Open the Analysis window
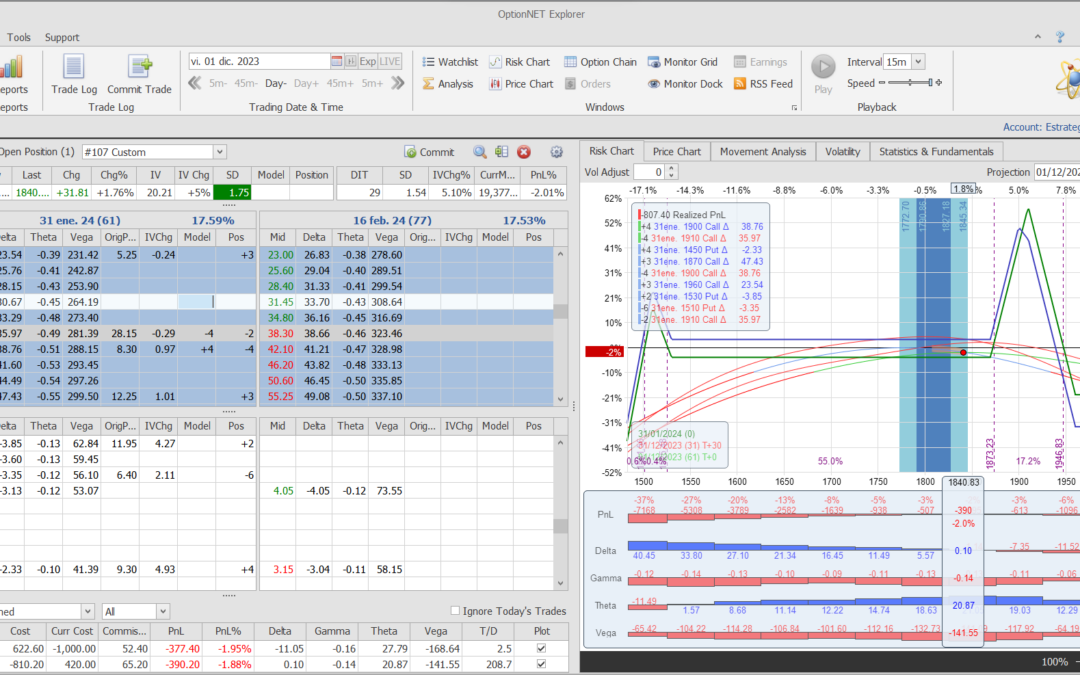 [x=448, y=84]
